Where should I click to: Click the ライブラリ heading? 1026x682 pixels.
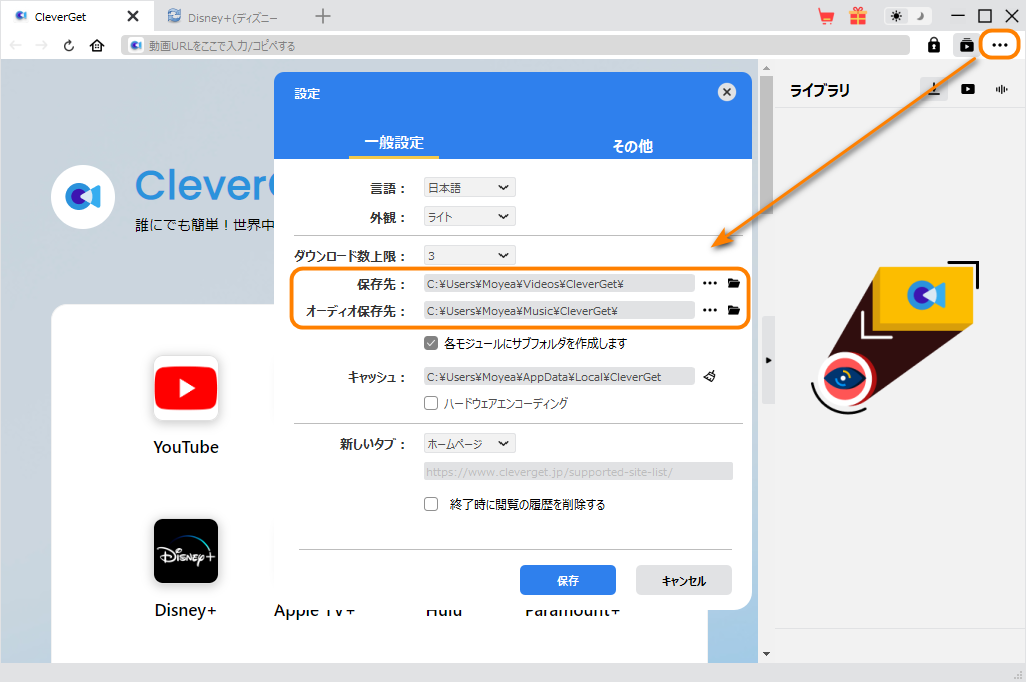[x=819, y=90]
